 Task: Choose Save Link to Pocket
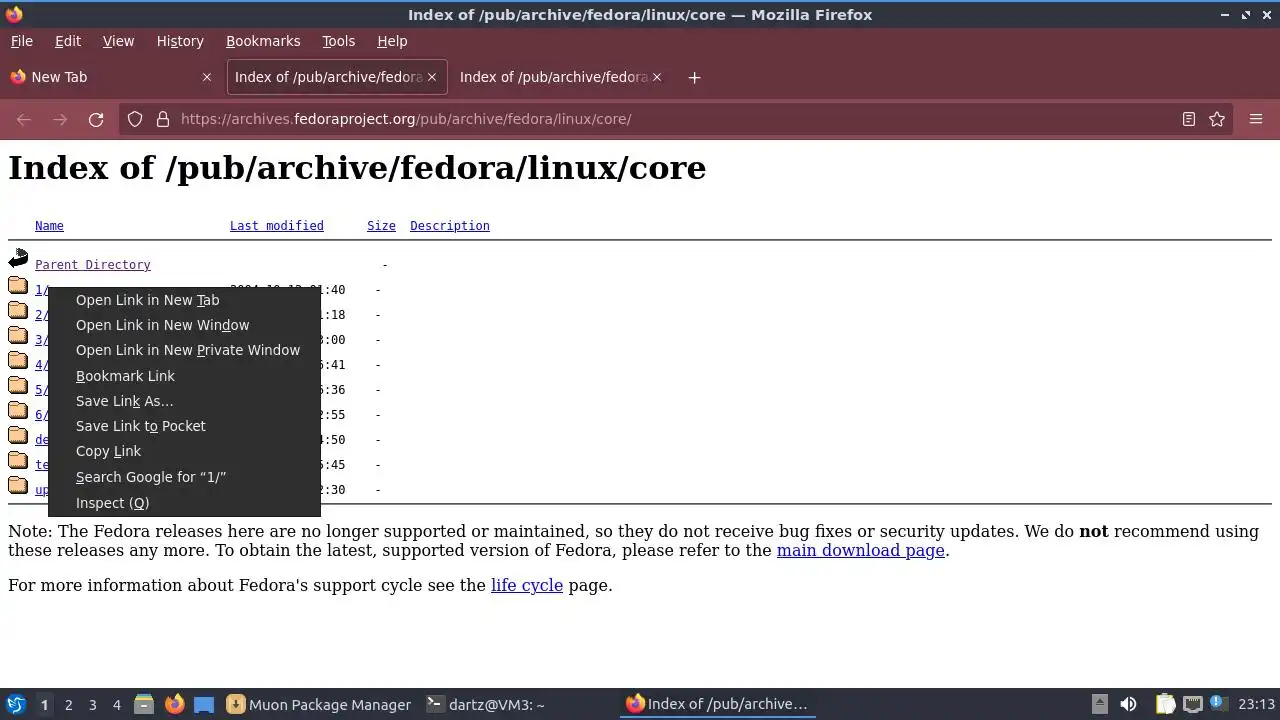184,426
